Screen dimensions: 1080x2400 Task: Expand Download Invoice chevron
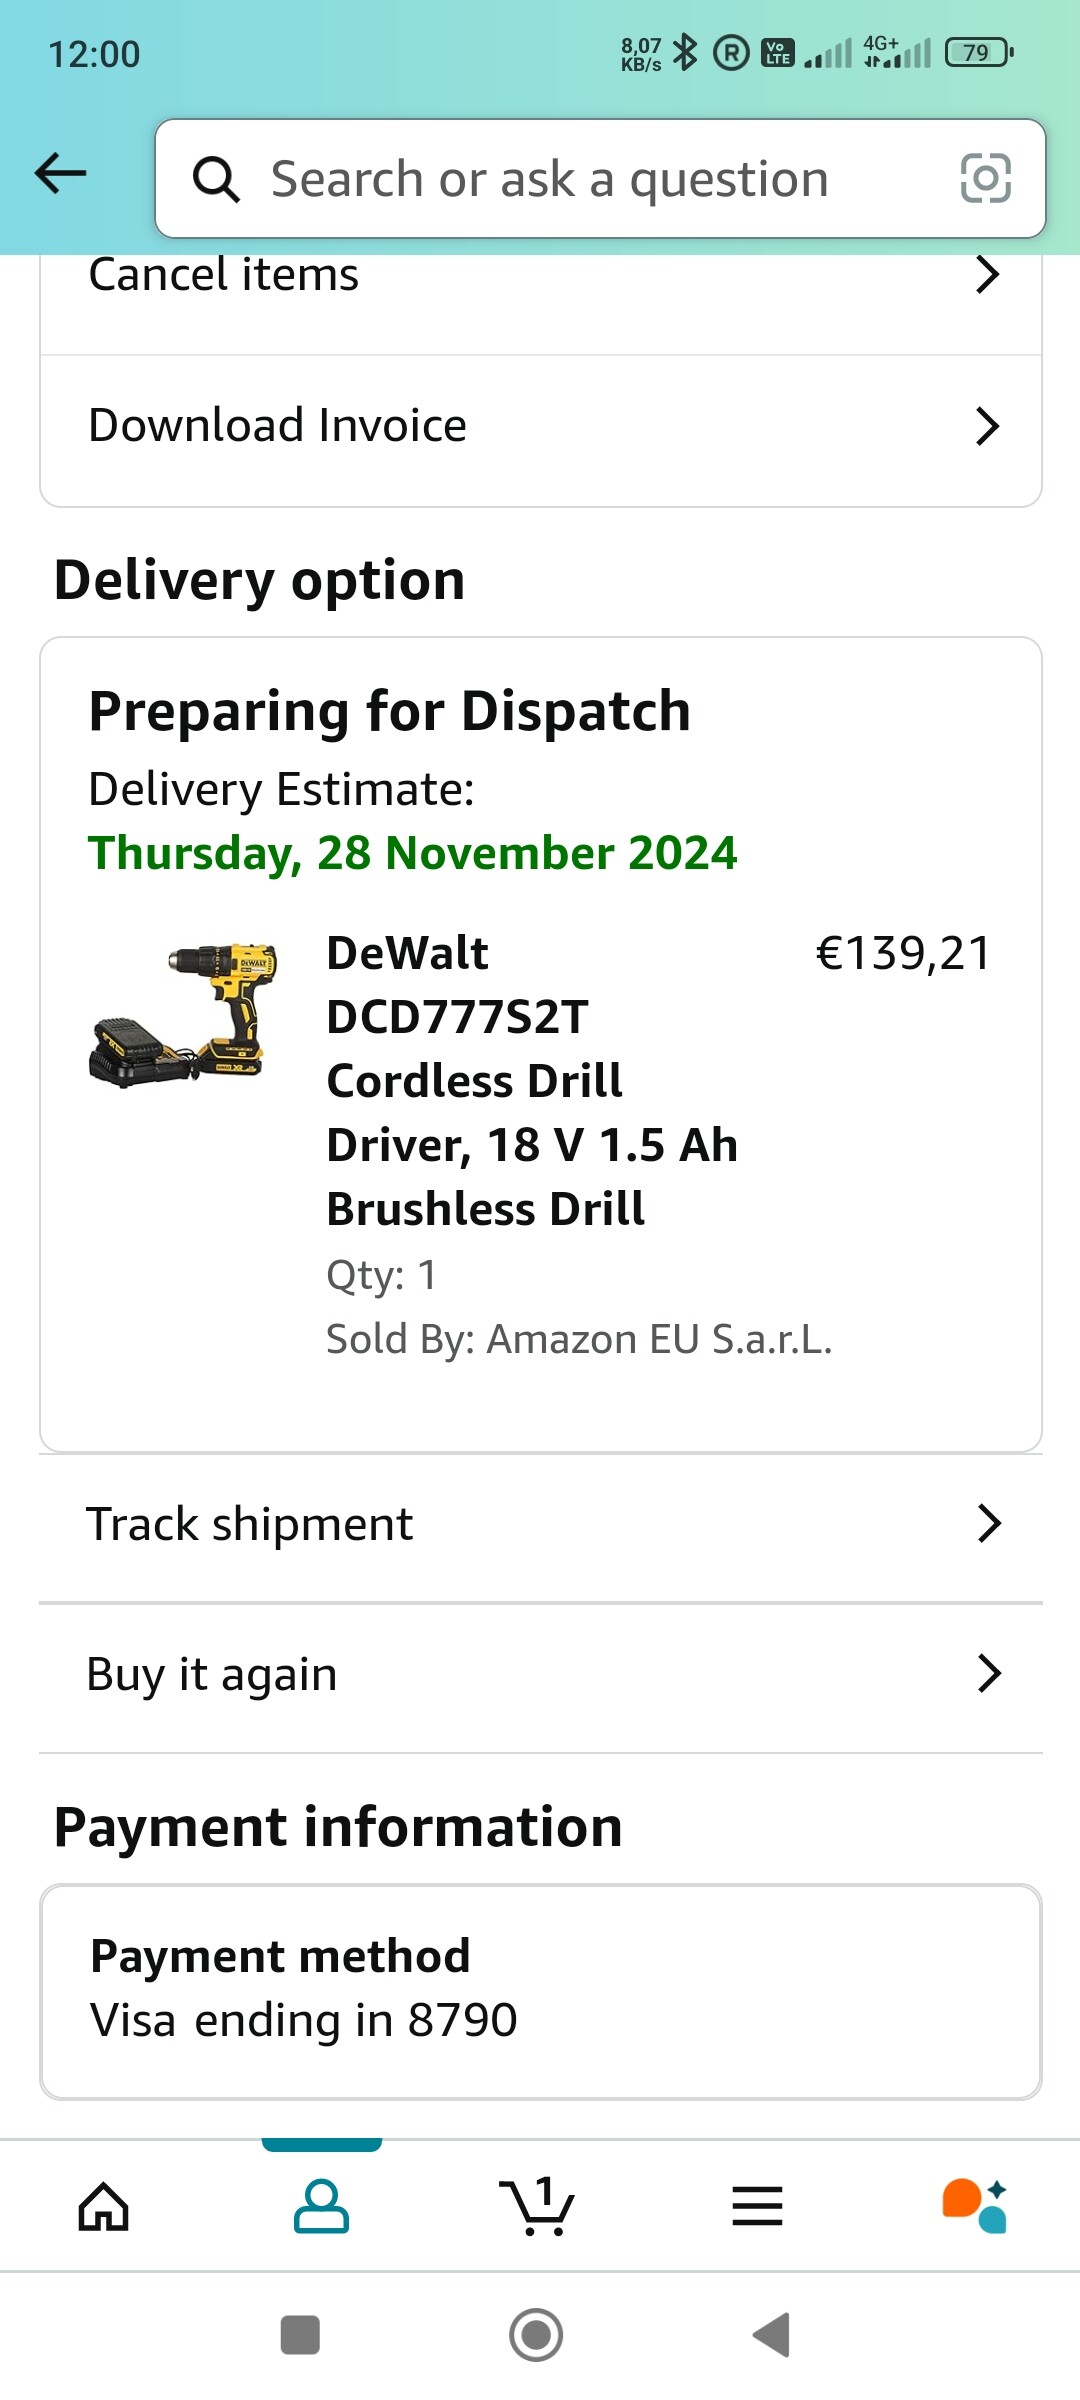click(987, 426)
